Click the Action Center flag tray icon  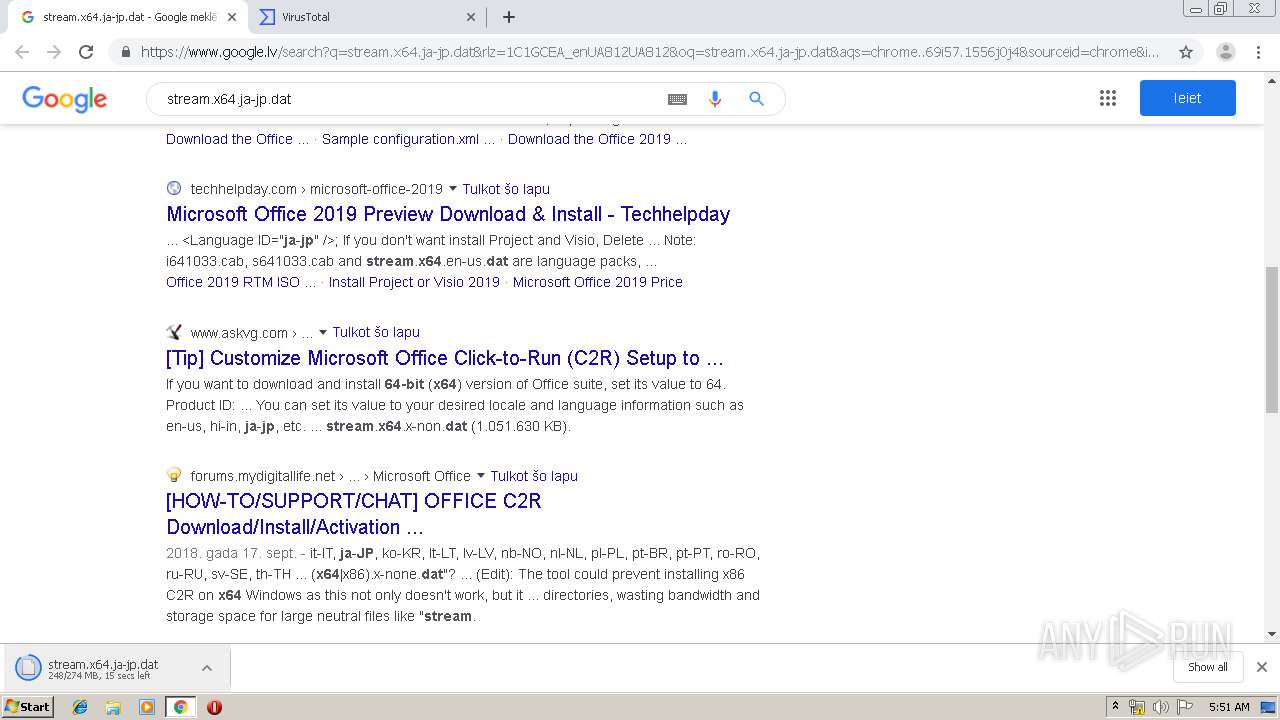point(1184,707)
